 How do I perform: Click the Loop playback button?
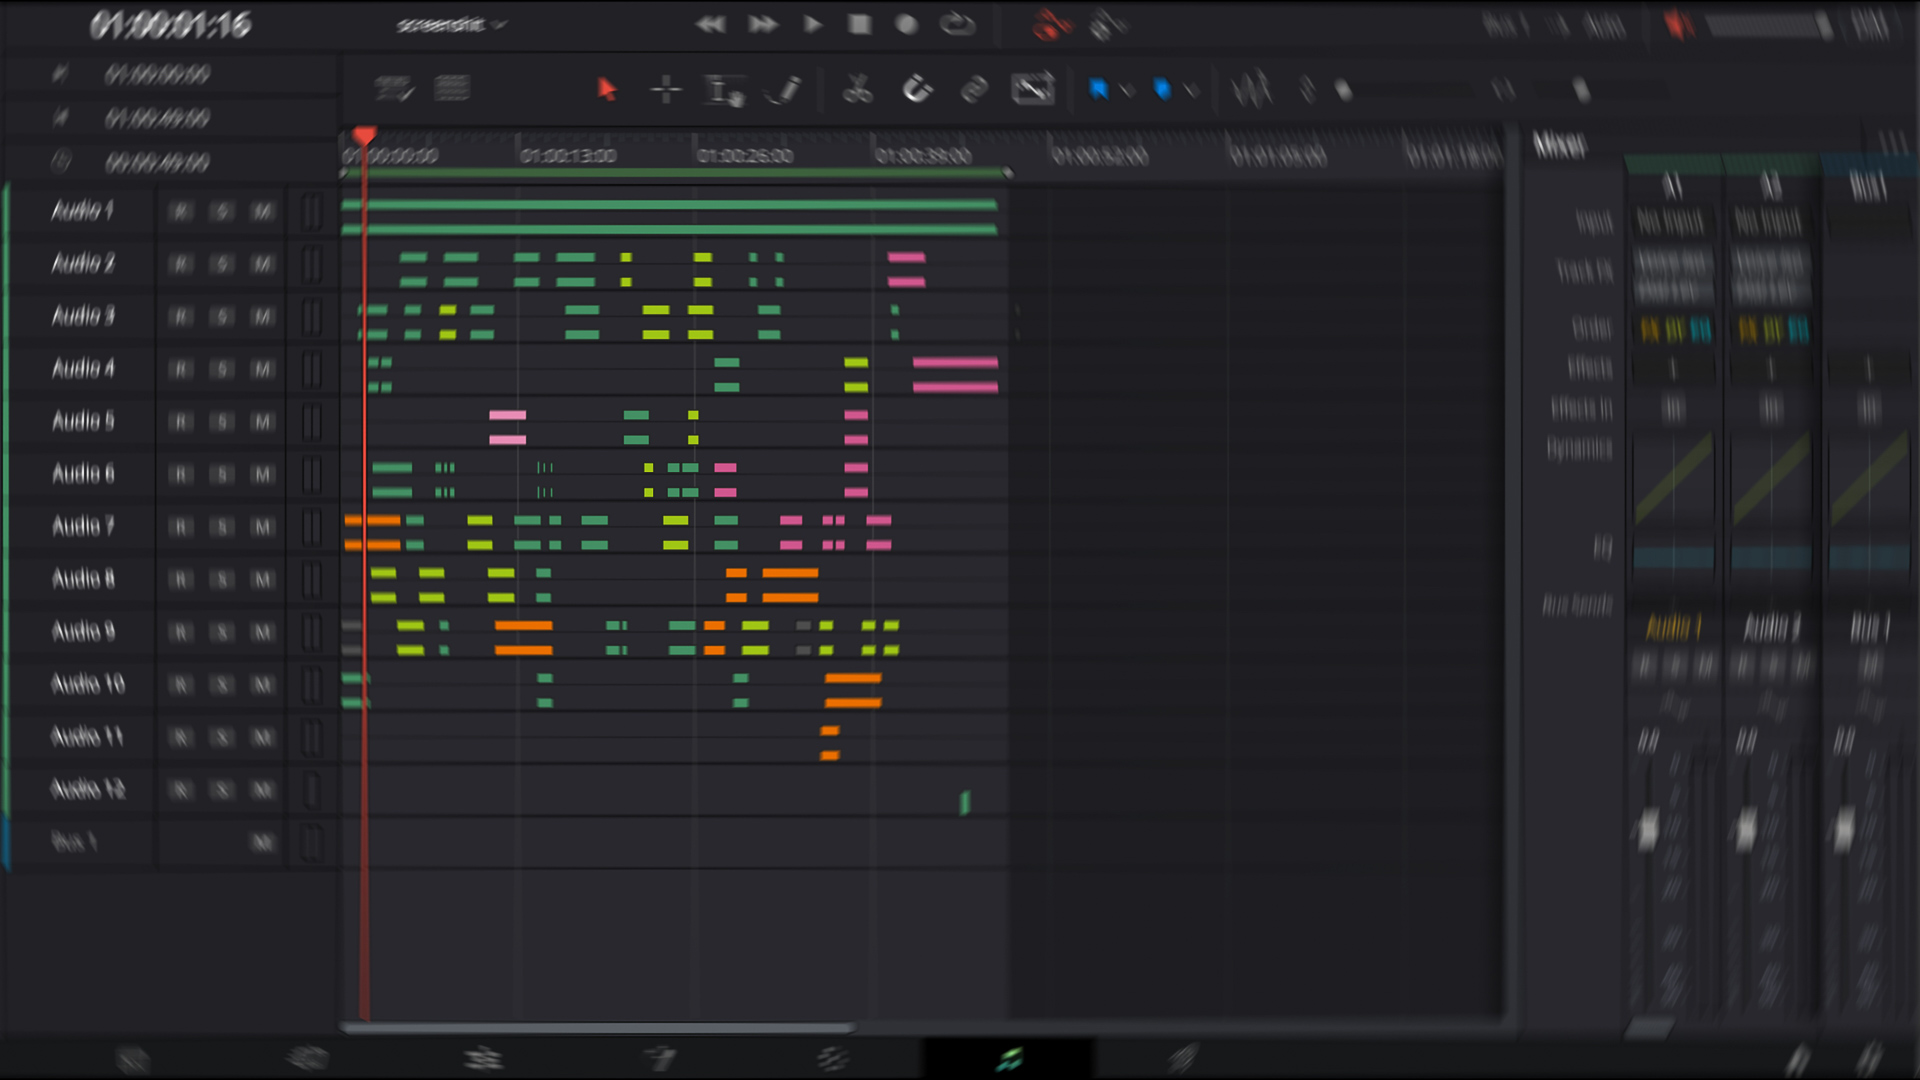957,24
